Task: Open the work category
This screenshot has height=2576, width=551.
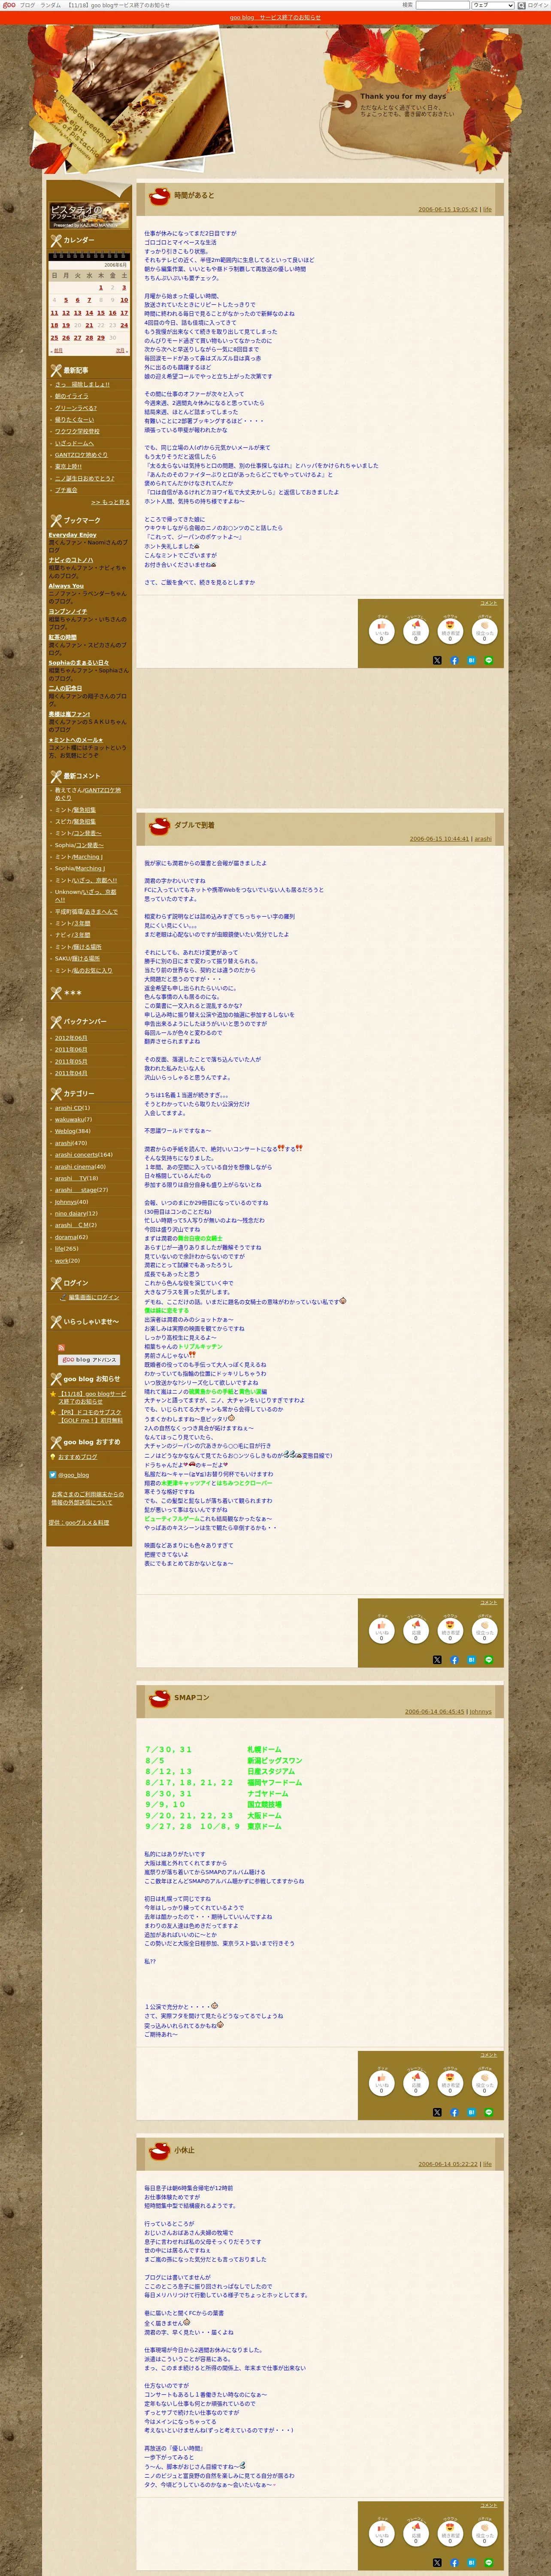Action: pyautogui.click(x=62, y=1260)
